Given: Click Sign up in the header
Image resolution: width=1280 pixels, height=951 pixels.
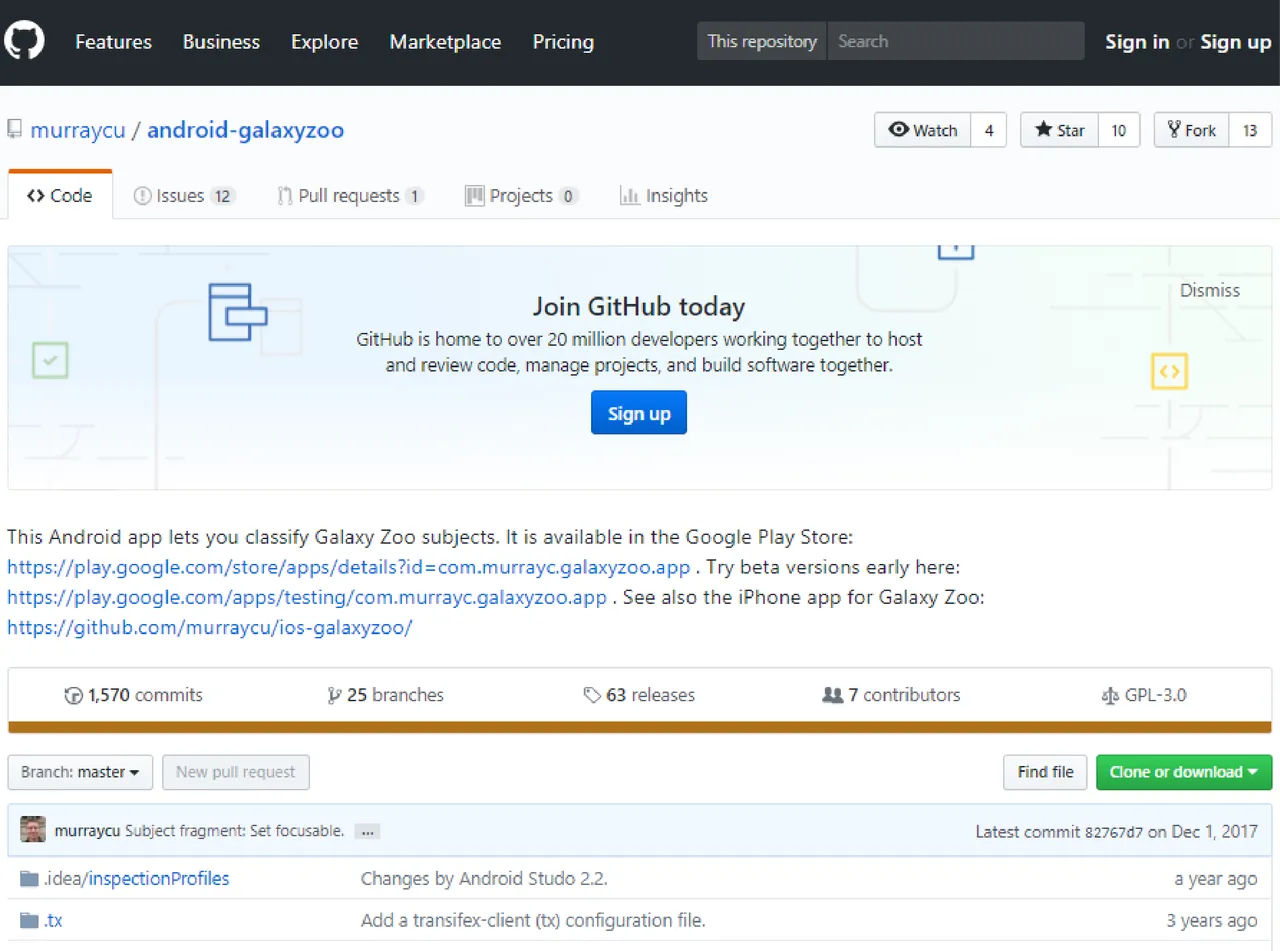Looking at the screenshot, I should point(1236,42).
